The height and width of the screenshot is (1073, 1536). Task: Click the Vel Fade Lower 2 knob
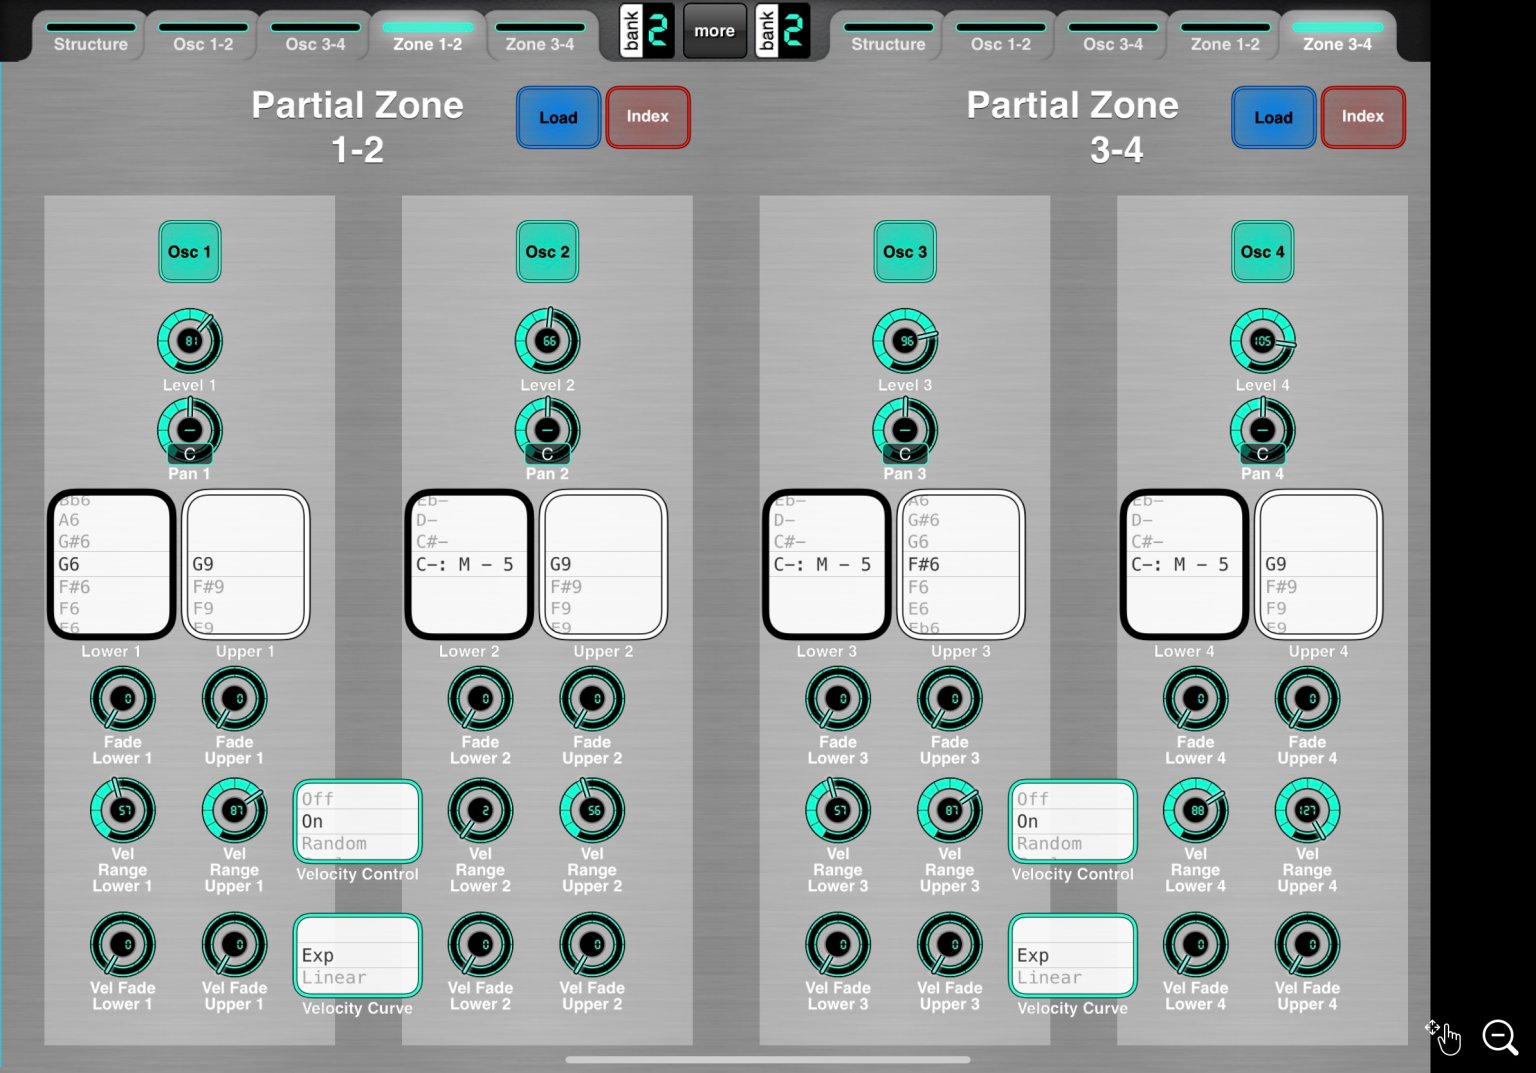(x=481, y=945)
